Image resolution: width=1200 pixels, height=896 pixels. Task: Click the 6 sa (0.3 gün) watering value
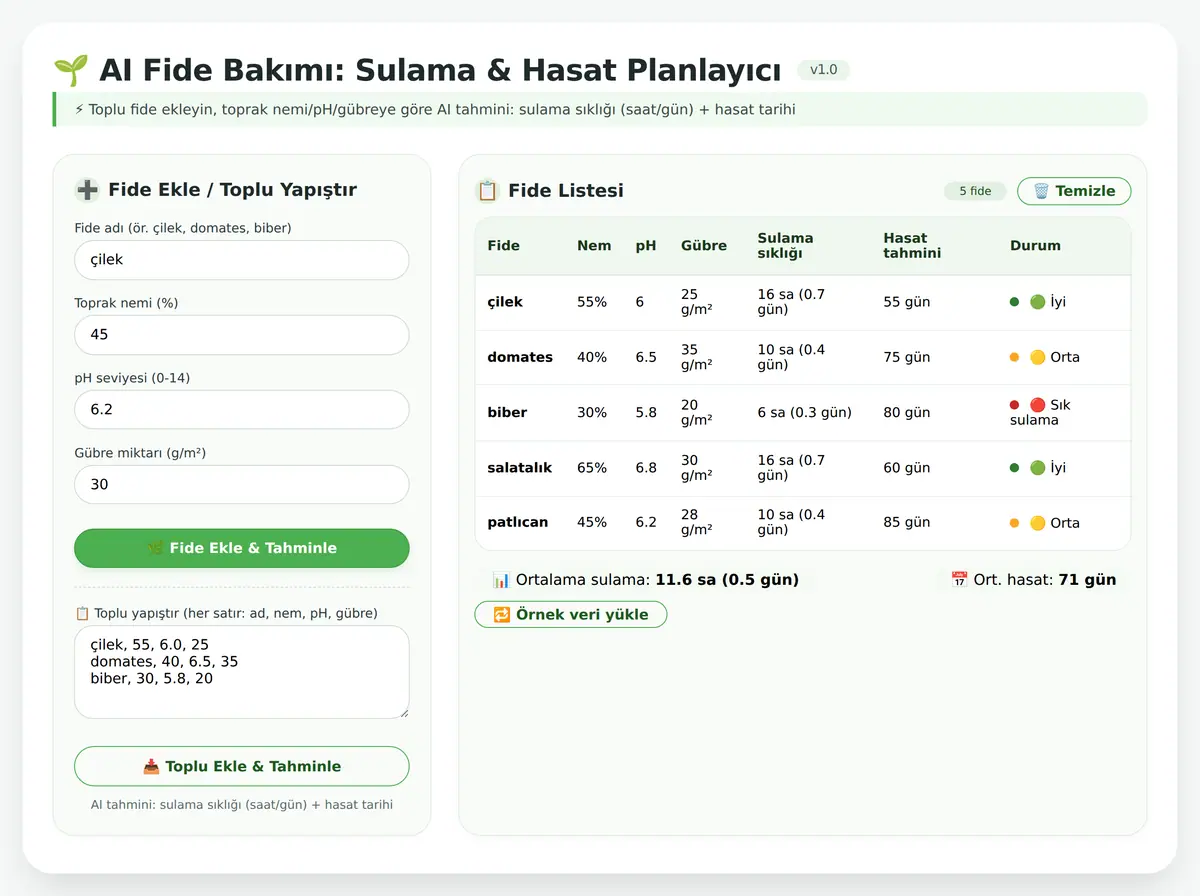coord(805,412)
